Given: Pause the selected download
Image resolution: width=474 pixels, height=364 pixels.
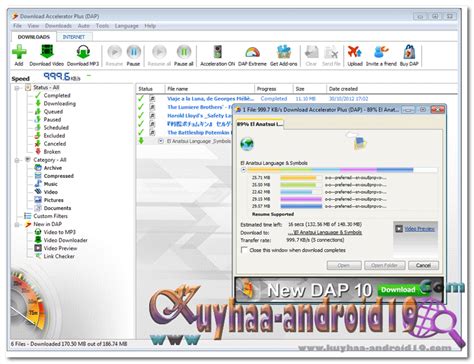Looking at the screenshot, I should (x=133, y=52).
